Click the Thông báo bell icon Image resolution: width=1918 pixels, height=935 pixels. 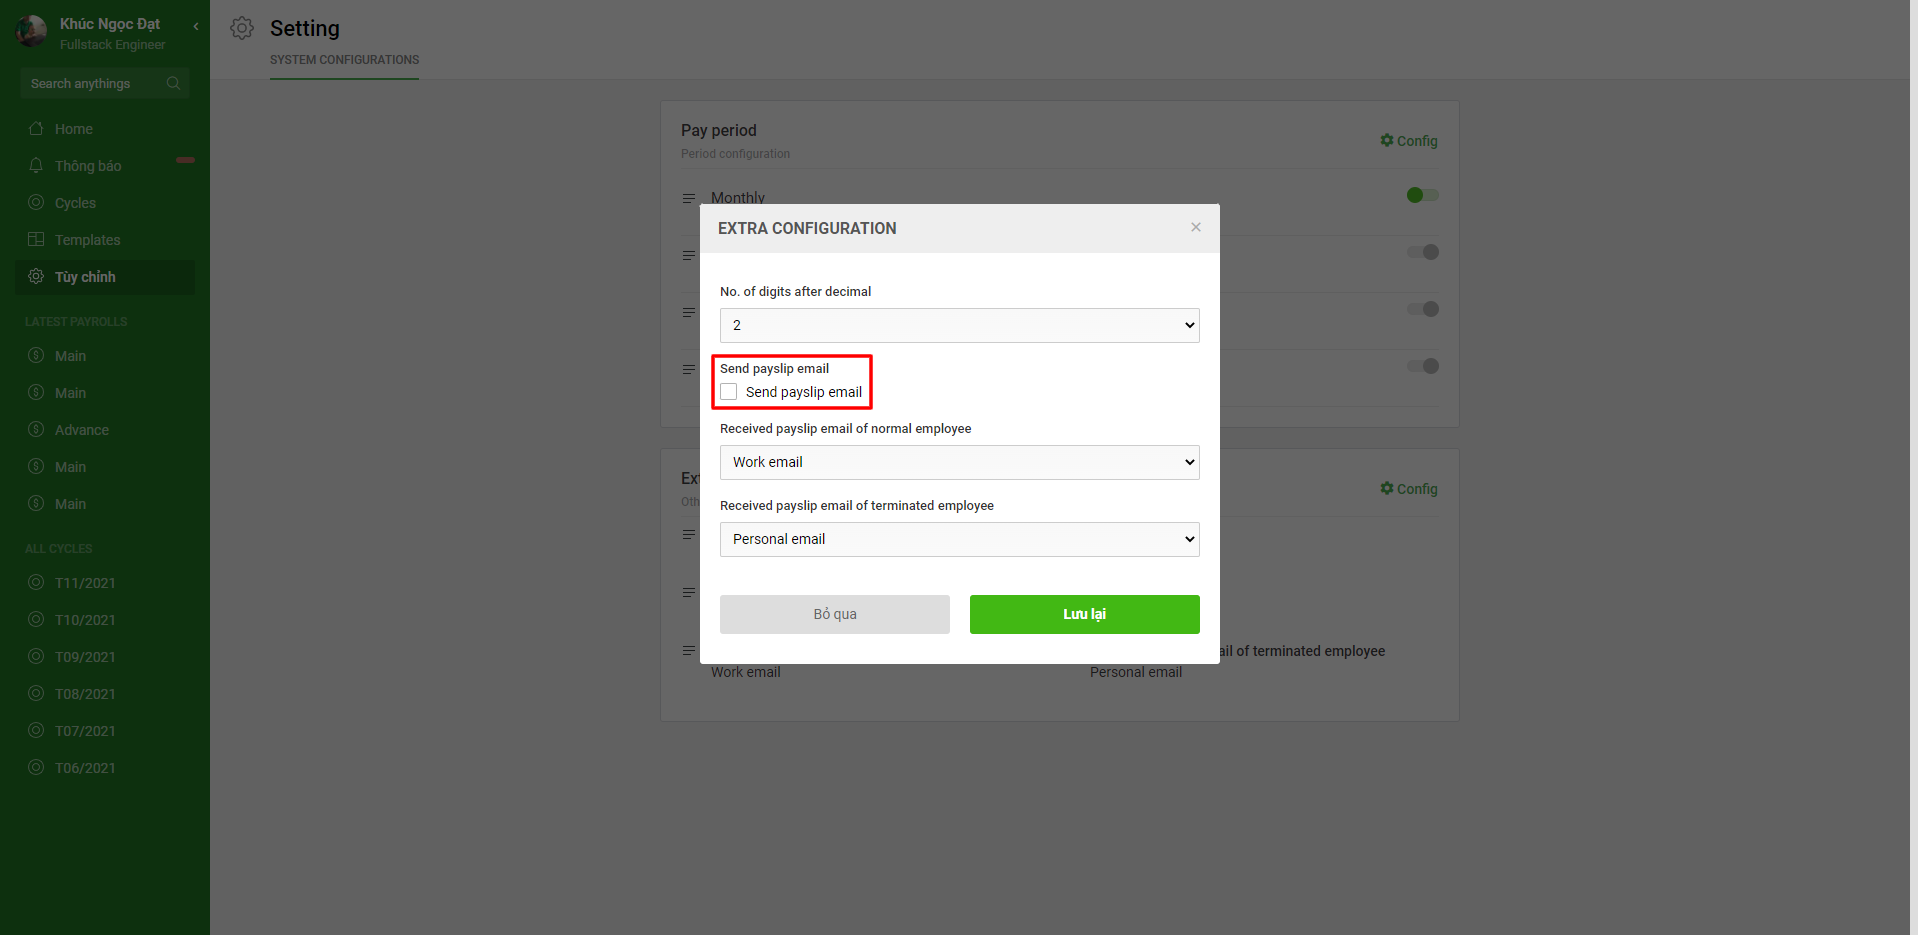[x=36, y=165]
